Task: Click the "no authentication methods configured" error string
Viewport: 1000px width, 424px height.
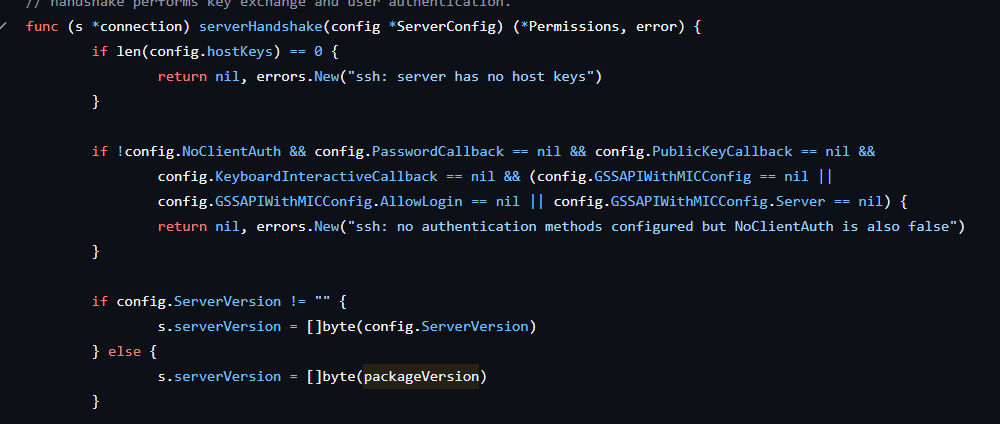Action: (652, 226)
